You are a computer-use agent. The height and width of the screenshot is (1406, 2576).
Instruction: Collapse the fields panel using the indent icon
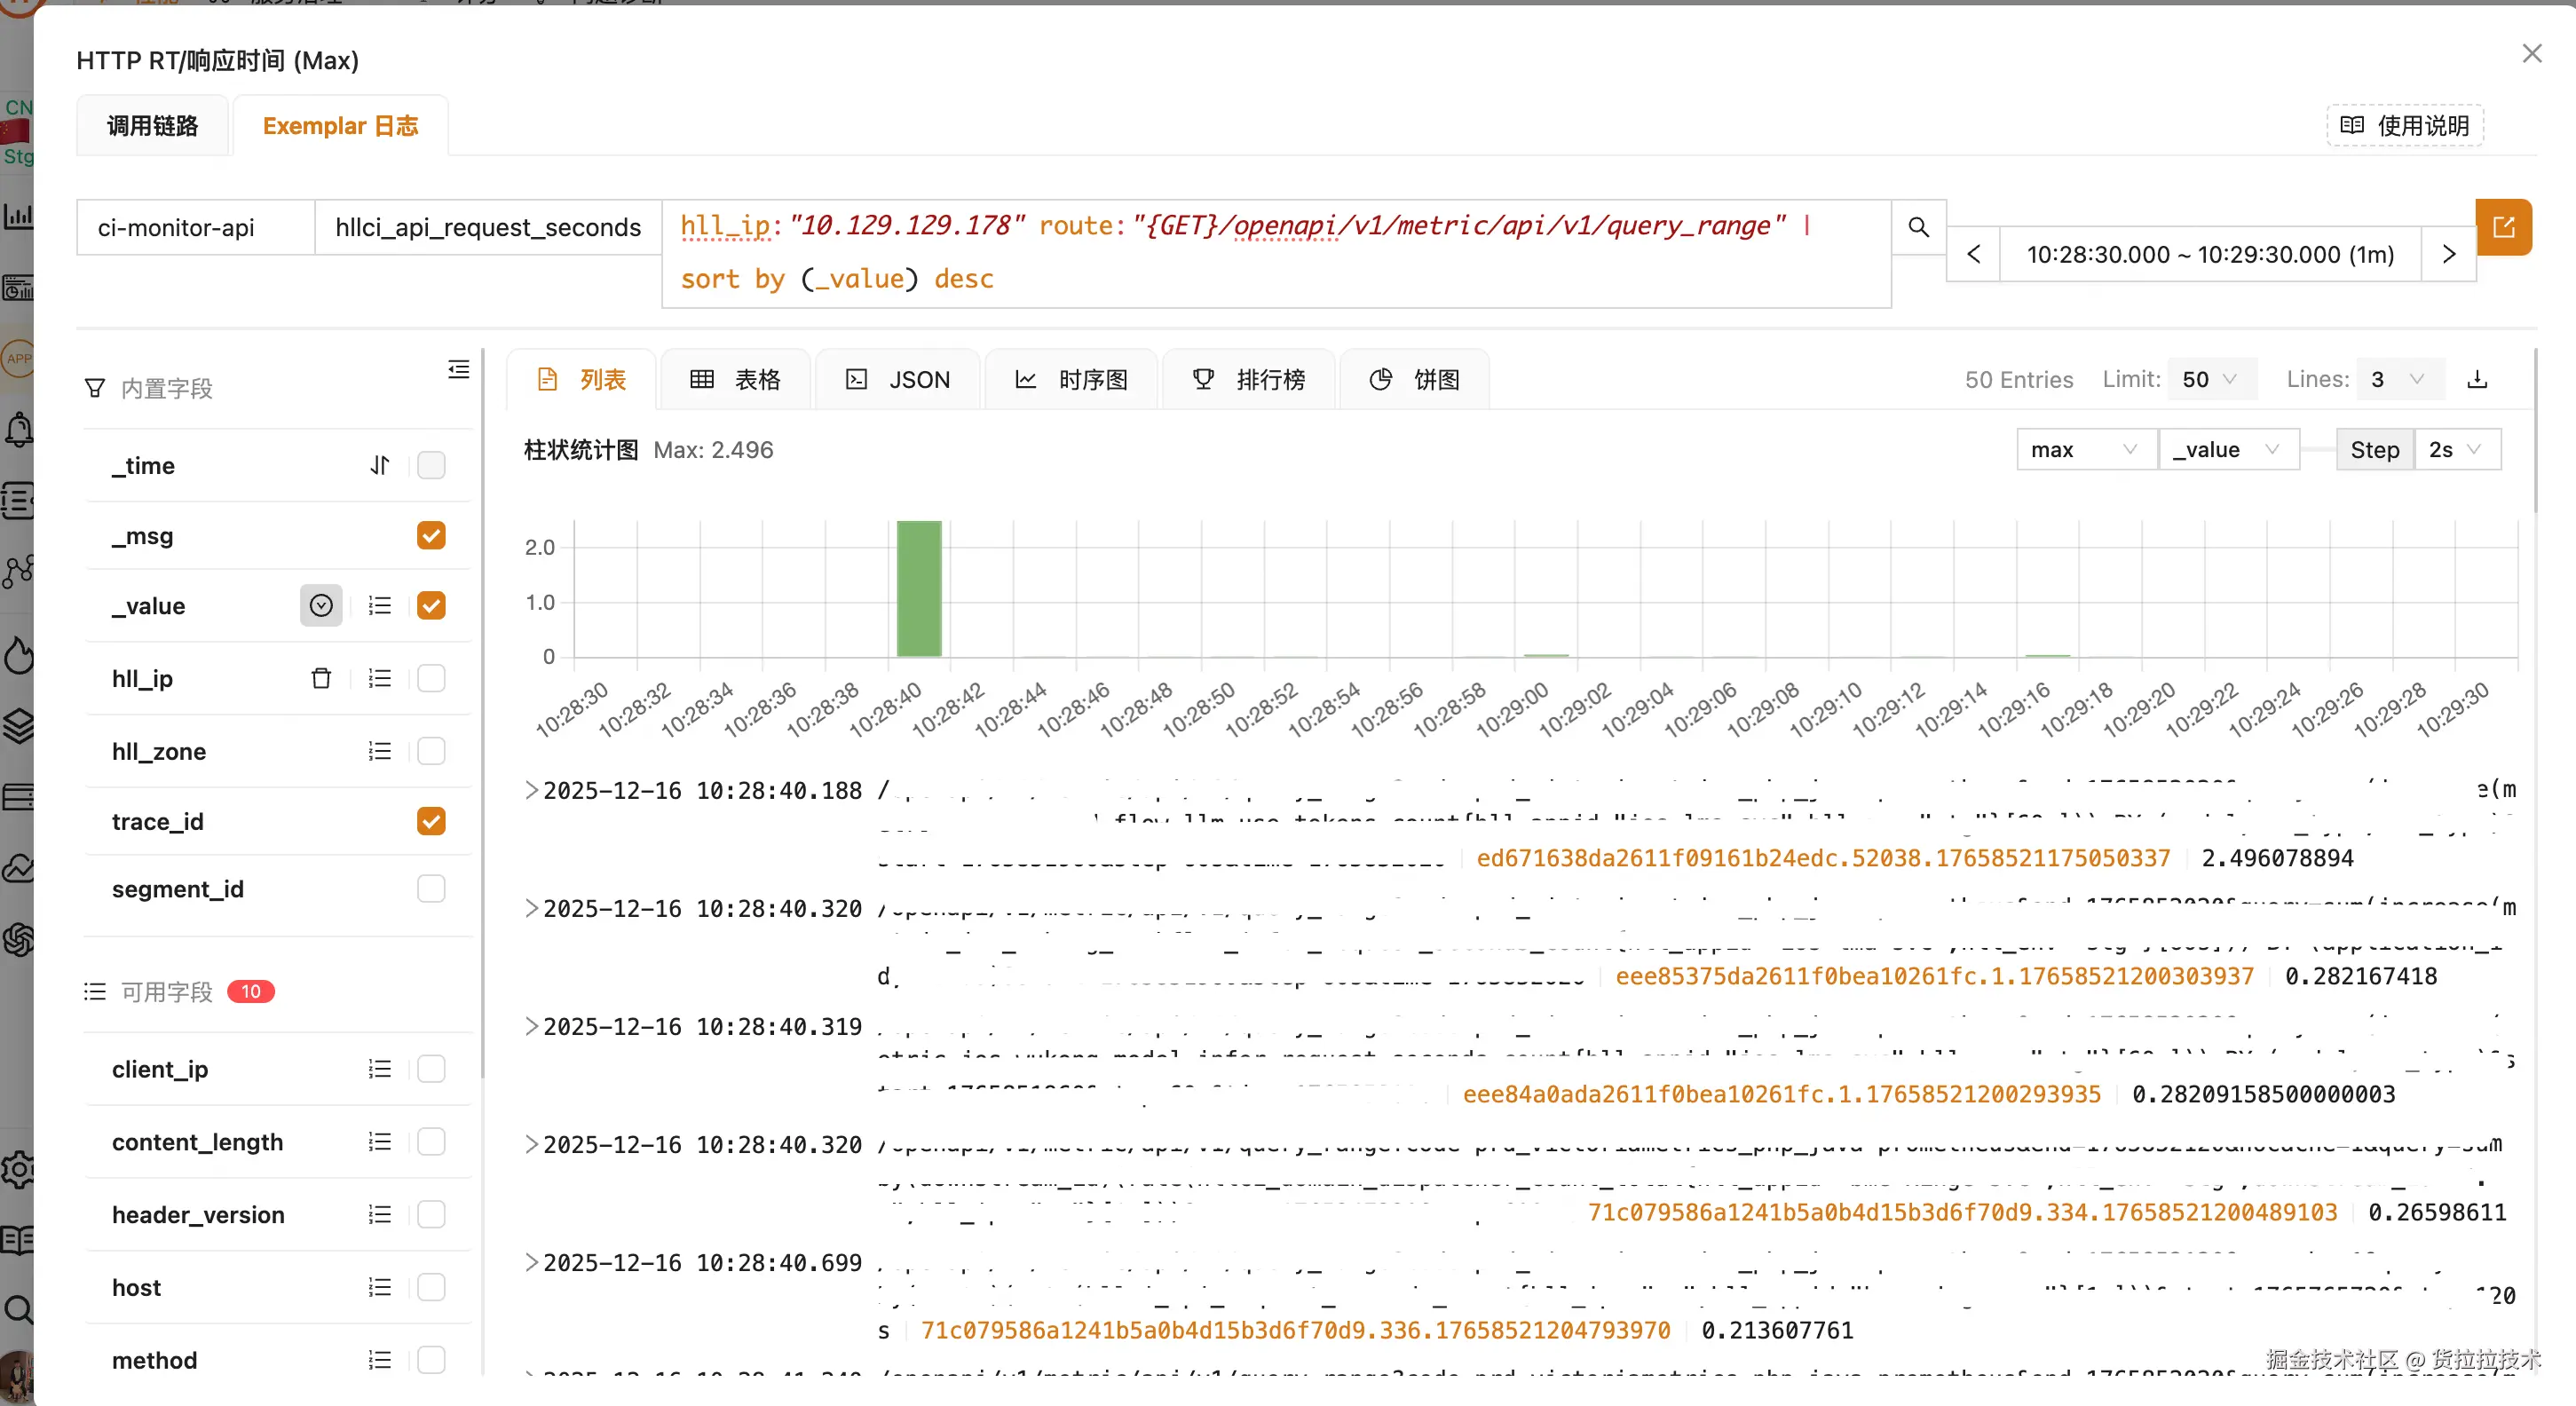click(x=458, y=370)
